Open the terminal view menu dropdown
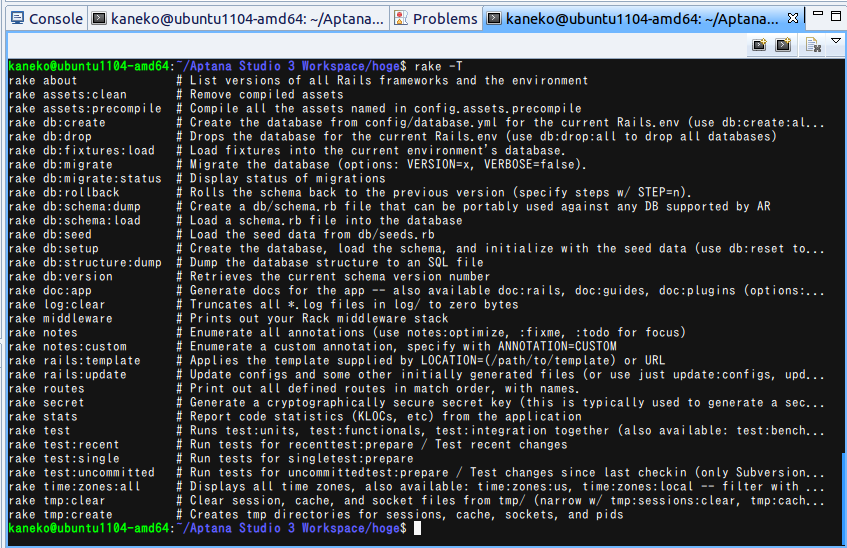The image size is (847, 548). point(836,41)
